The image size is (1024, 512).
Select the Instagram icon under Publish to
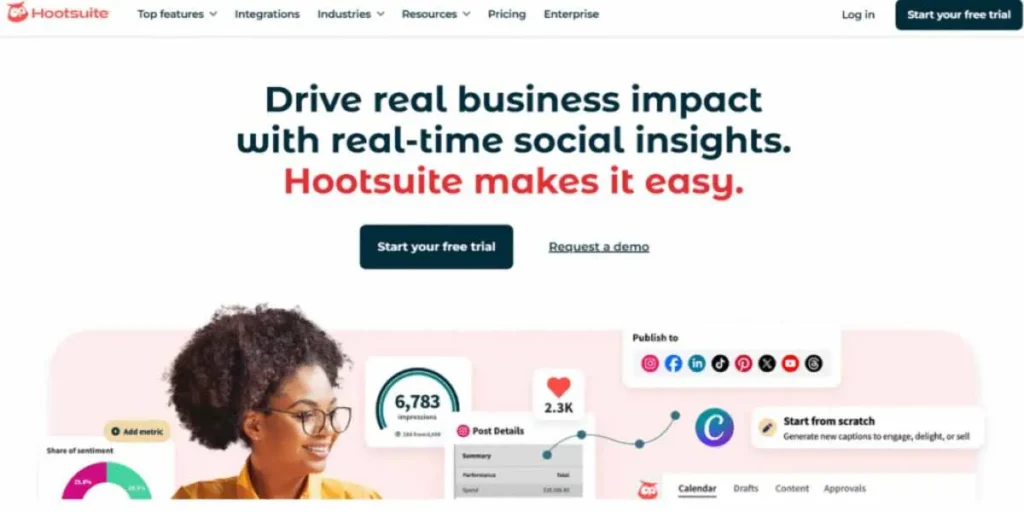point(650,364)
